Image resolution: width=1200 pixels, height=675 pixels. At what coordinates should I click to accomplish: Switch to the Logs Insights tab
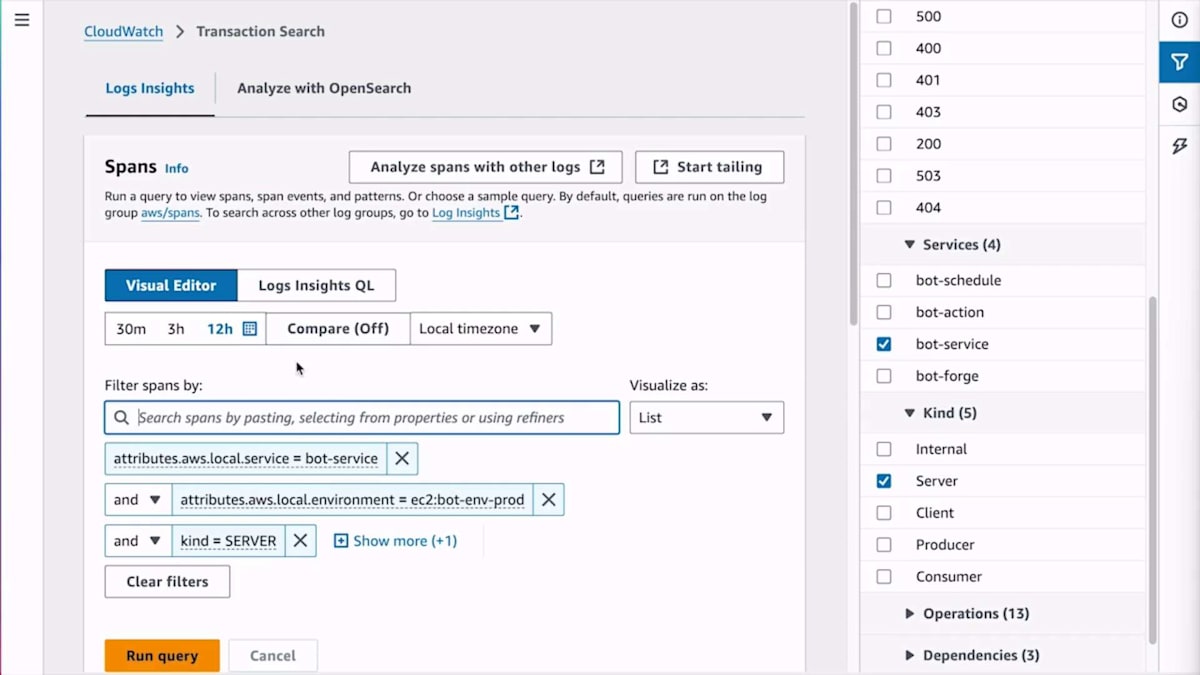tap(150, 88)
